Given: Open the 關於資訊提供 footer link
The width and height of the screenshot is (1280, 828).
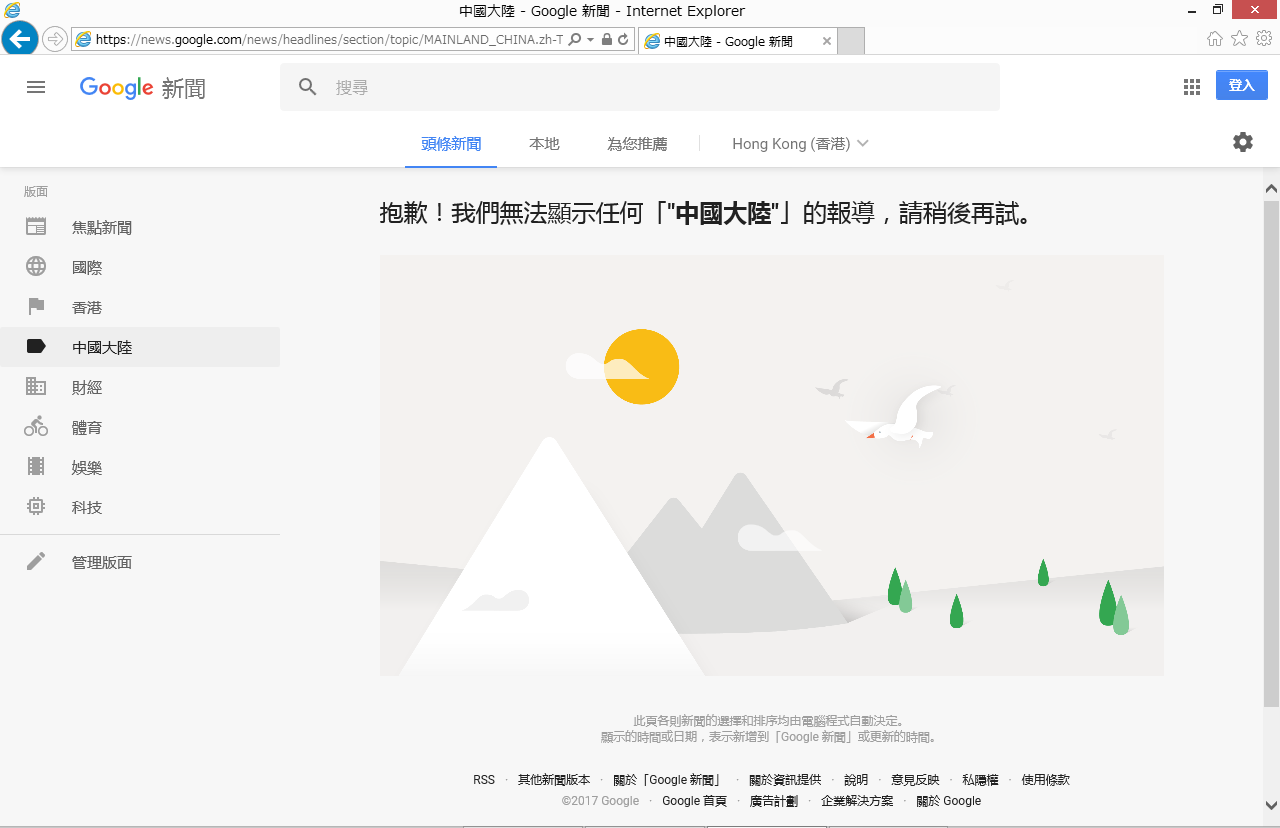Looking at the screenshot, I should [x=785, y=780].
